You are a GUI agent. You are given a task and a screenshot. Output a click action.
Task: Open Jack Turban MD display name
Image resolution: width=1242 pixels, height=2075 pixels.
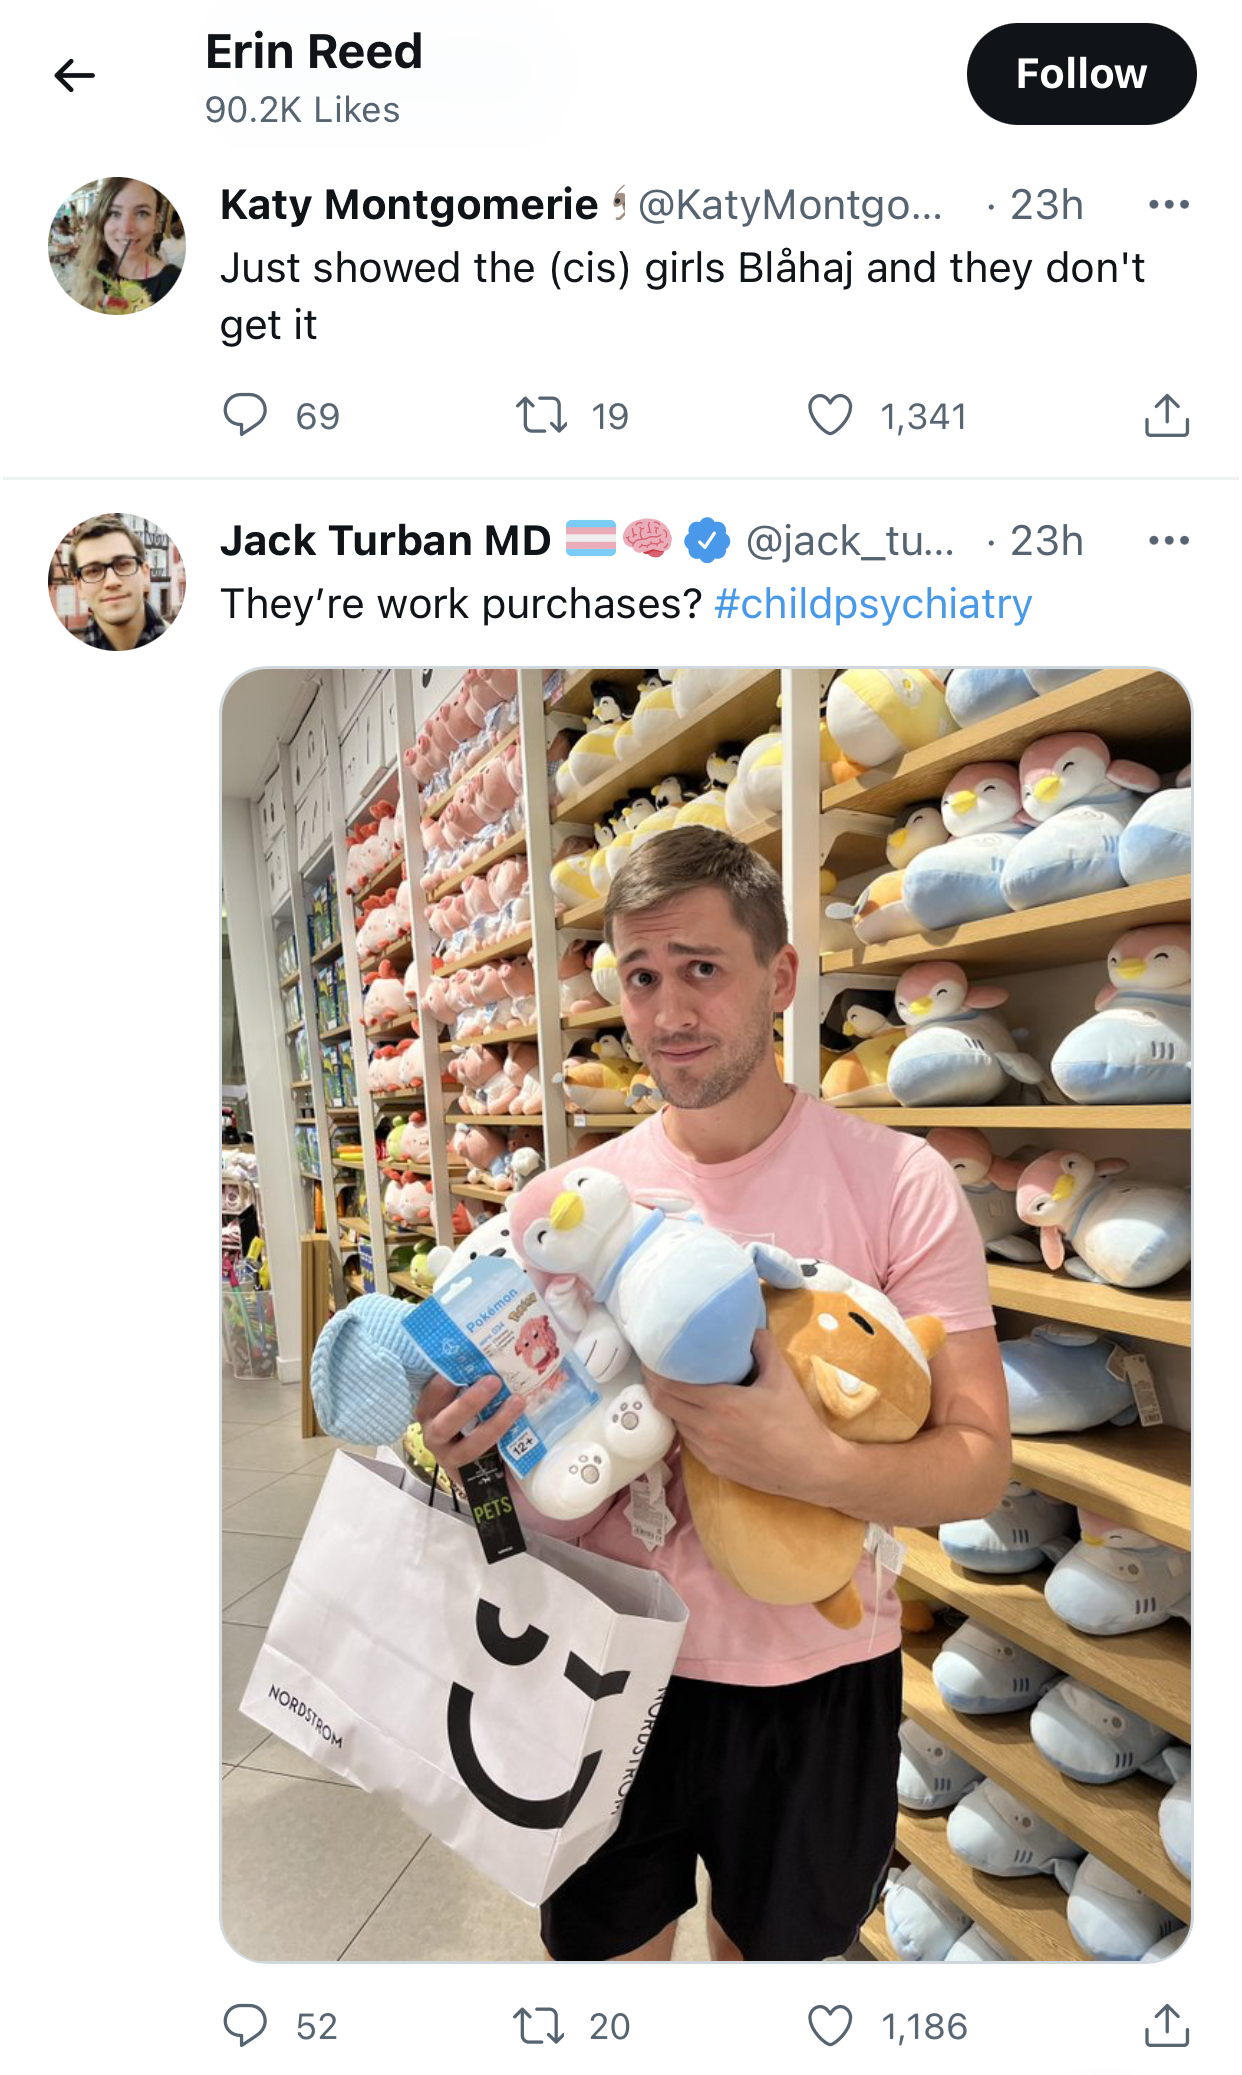385,541
